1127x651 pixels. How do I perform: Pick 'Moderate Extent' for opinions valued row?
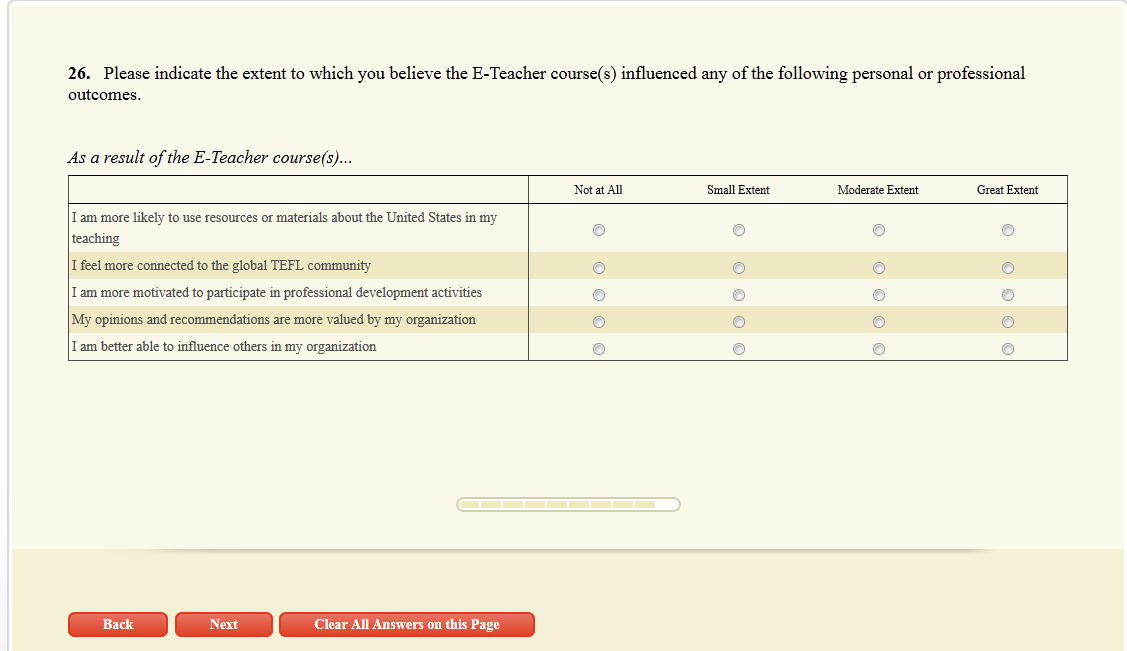coord(879,322)
